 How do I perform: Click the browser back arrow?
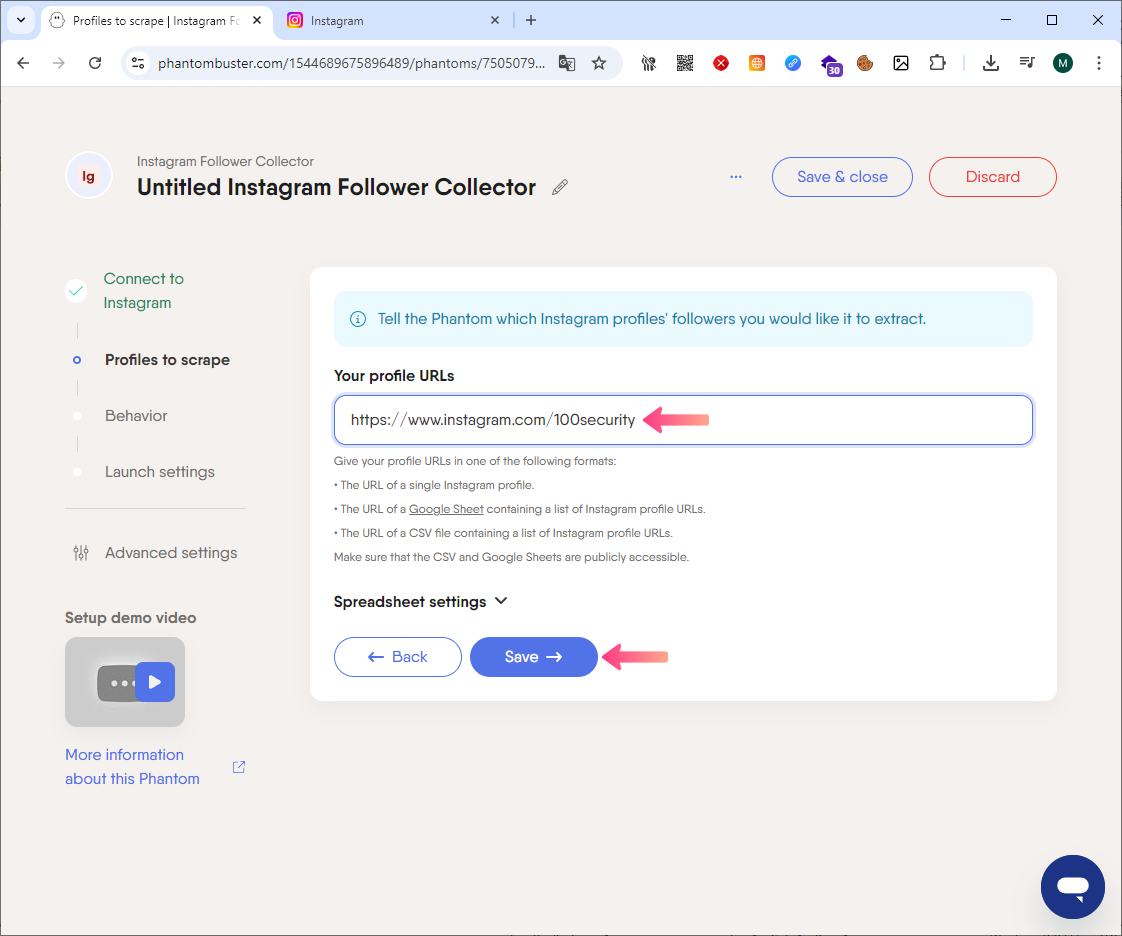click(23, 63)
